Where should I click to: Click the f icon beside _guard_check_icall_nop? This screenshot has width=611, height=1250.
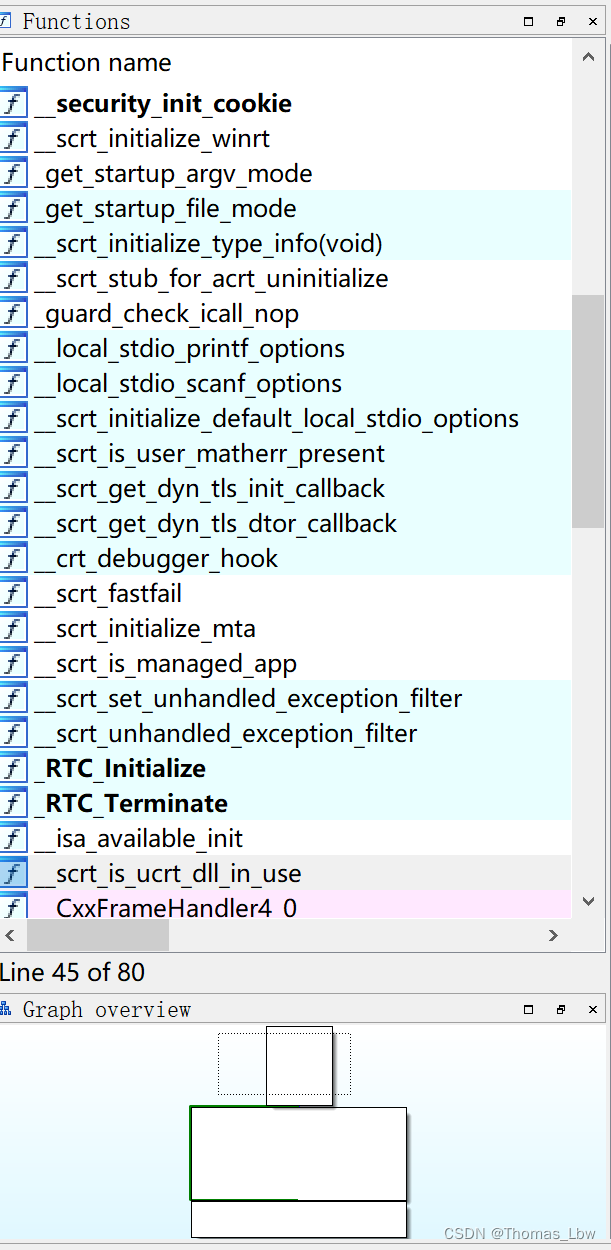tap(11, 313)
